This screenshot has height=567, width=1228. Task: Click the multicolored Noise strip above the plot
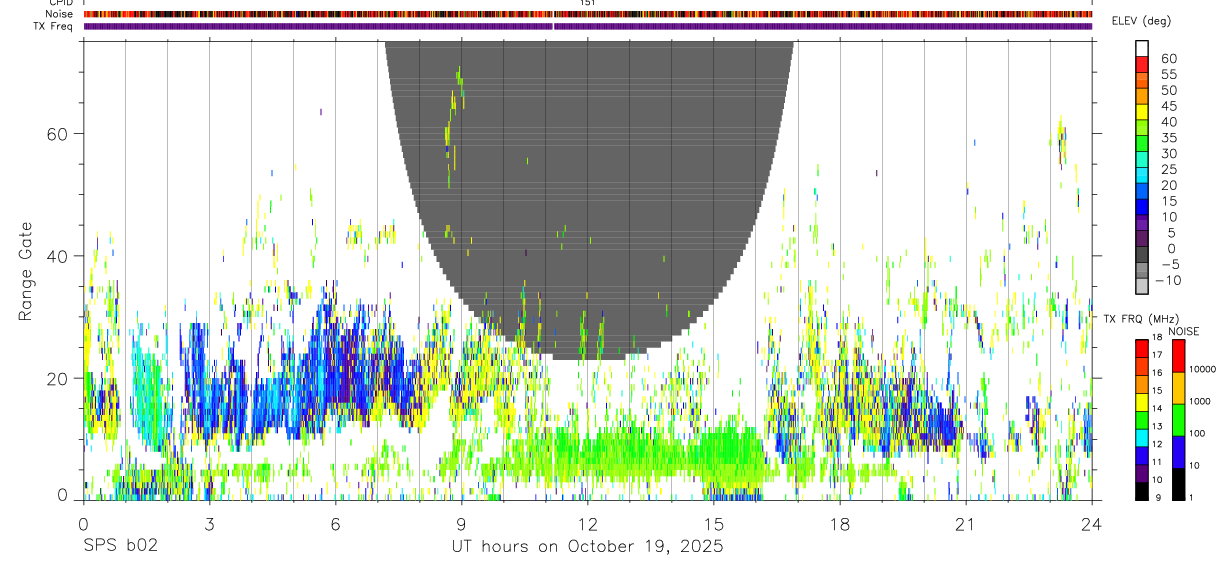tap(588, 14)
